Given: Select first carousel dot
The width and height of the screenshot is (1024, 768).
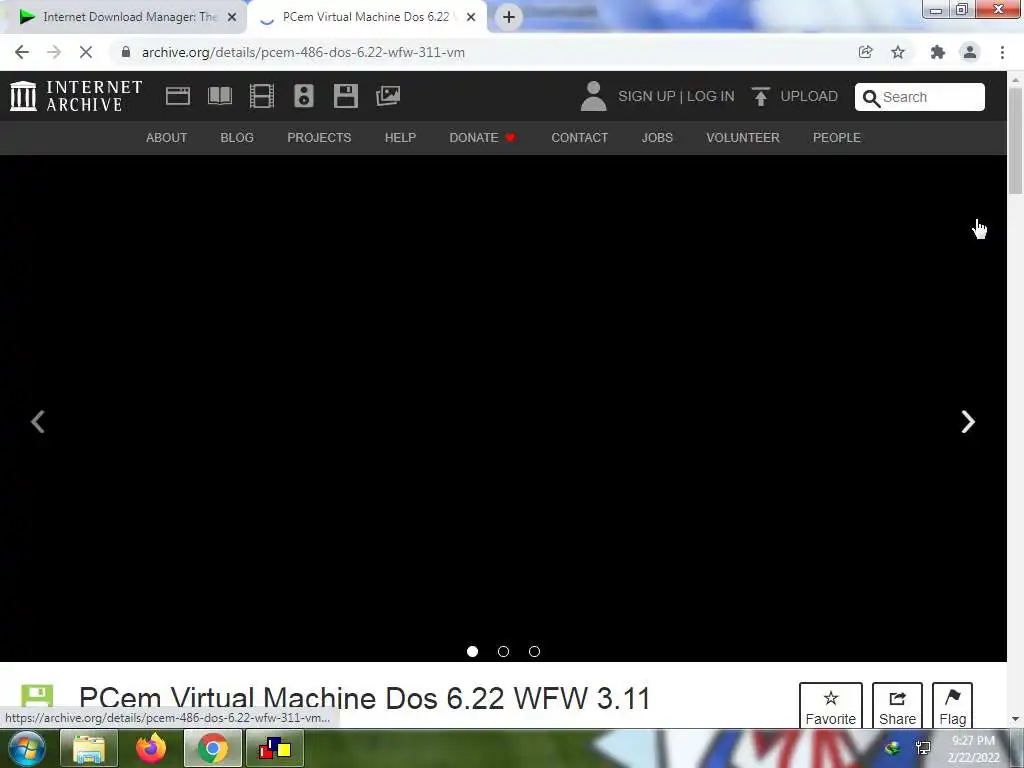Looking at the screenshot, I should [472, 651].
